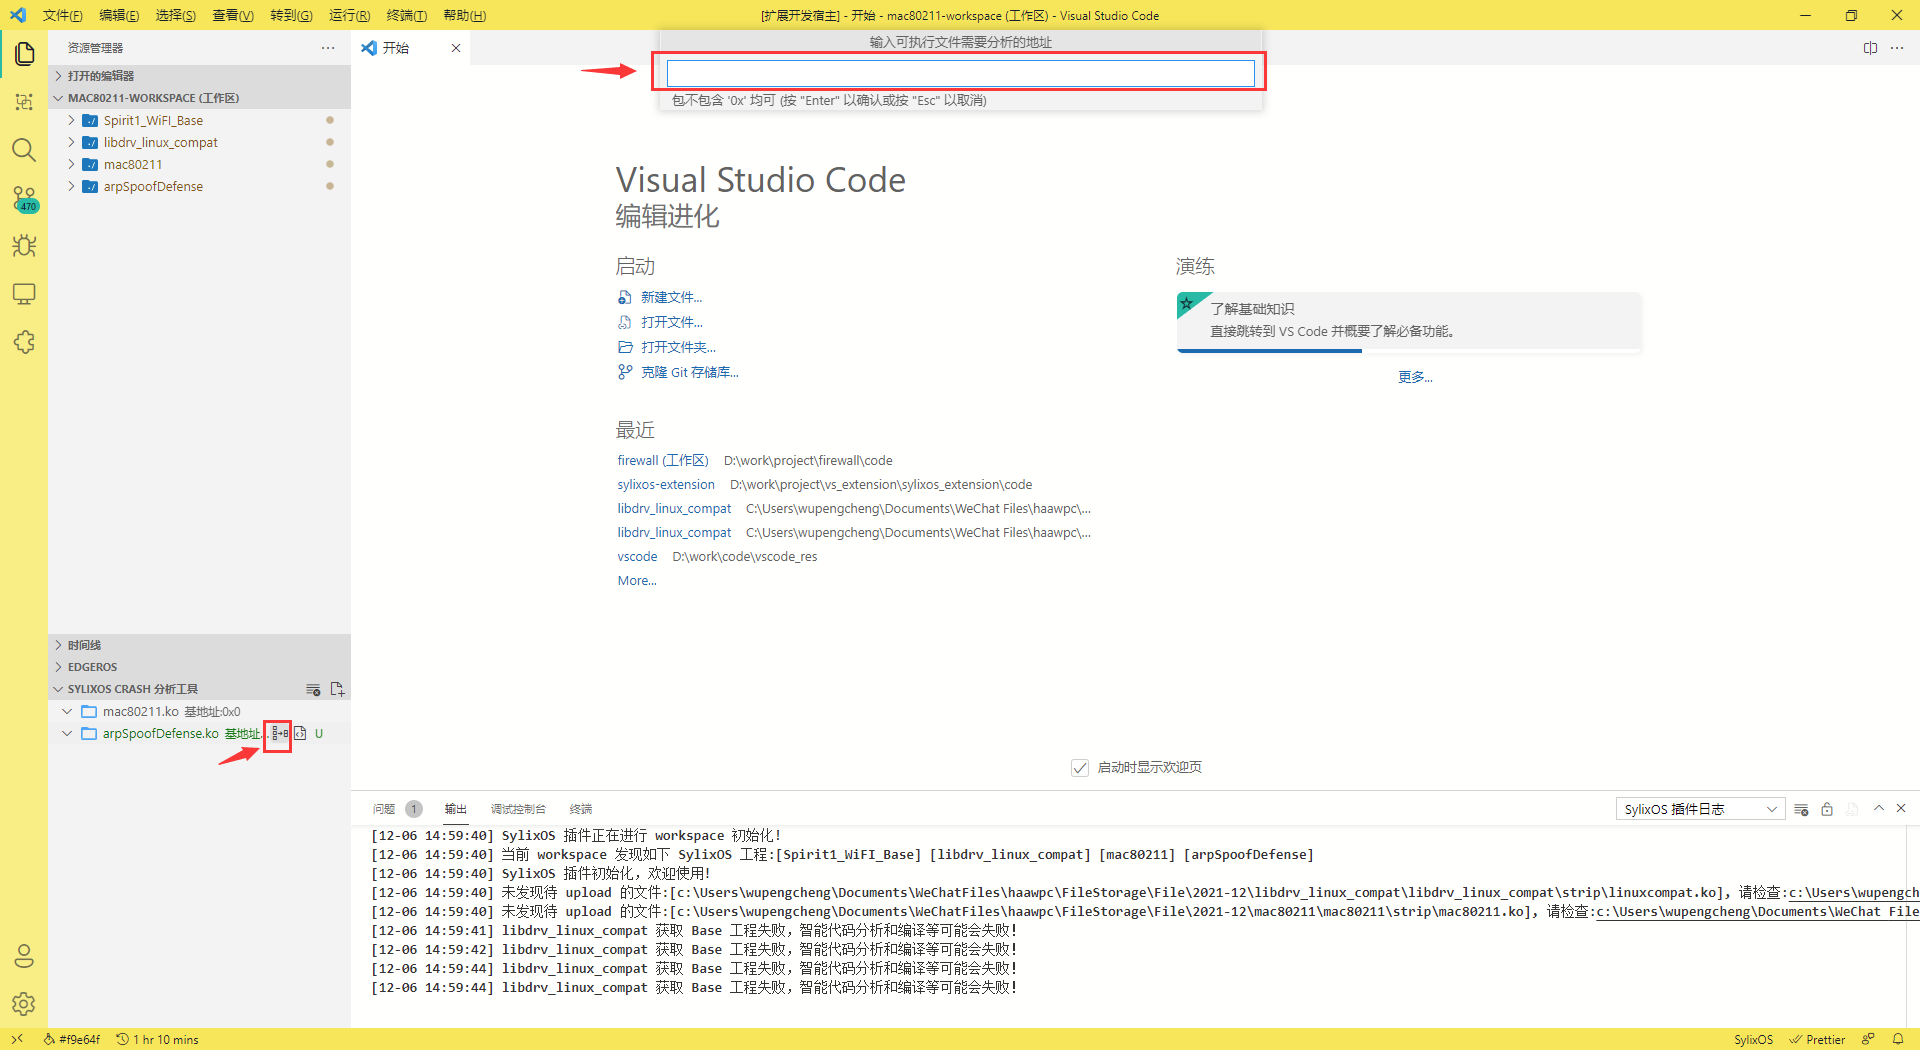Viewport: 1920px width, 1050px height.
Task: Open recent sylixos-extension link
Action: pyautogui.click(x=666, y=484)
